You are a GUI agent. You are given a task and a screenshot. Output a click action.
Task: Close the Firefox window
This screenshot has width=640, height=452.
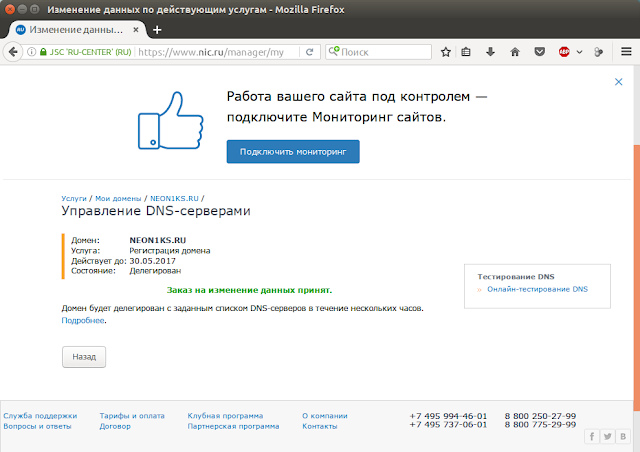[x=10, y=9]
